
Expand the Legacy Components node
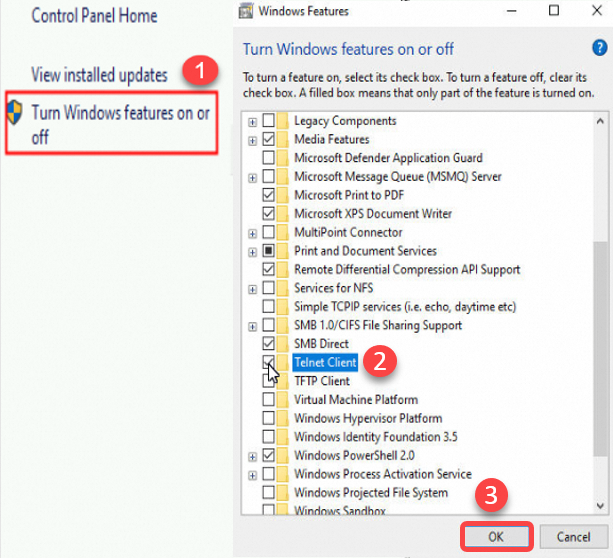[x=253, y=122]
